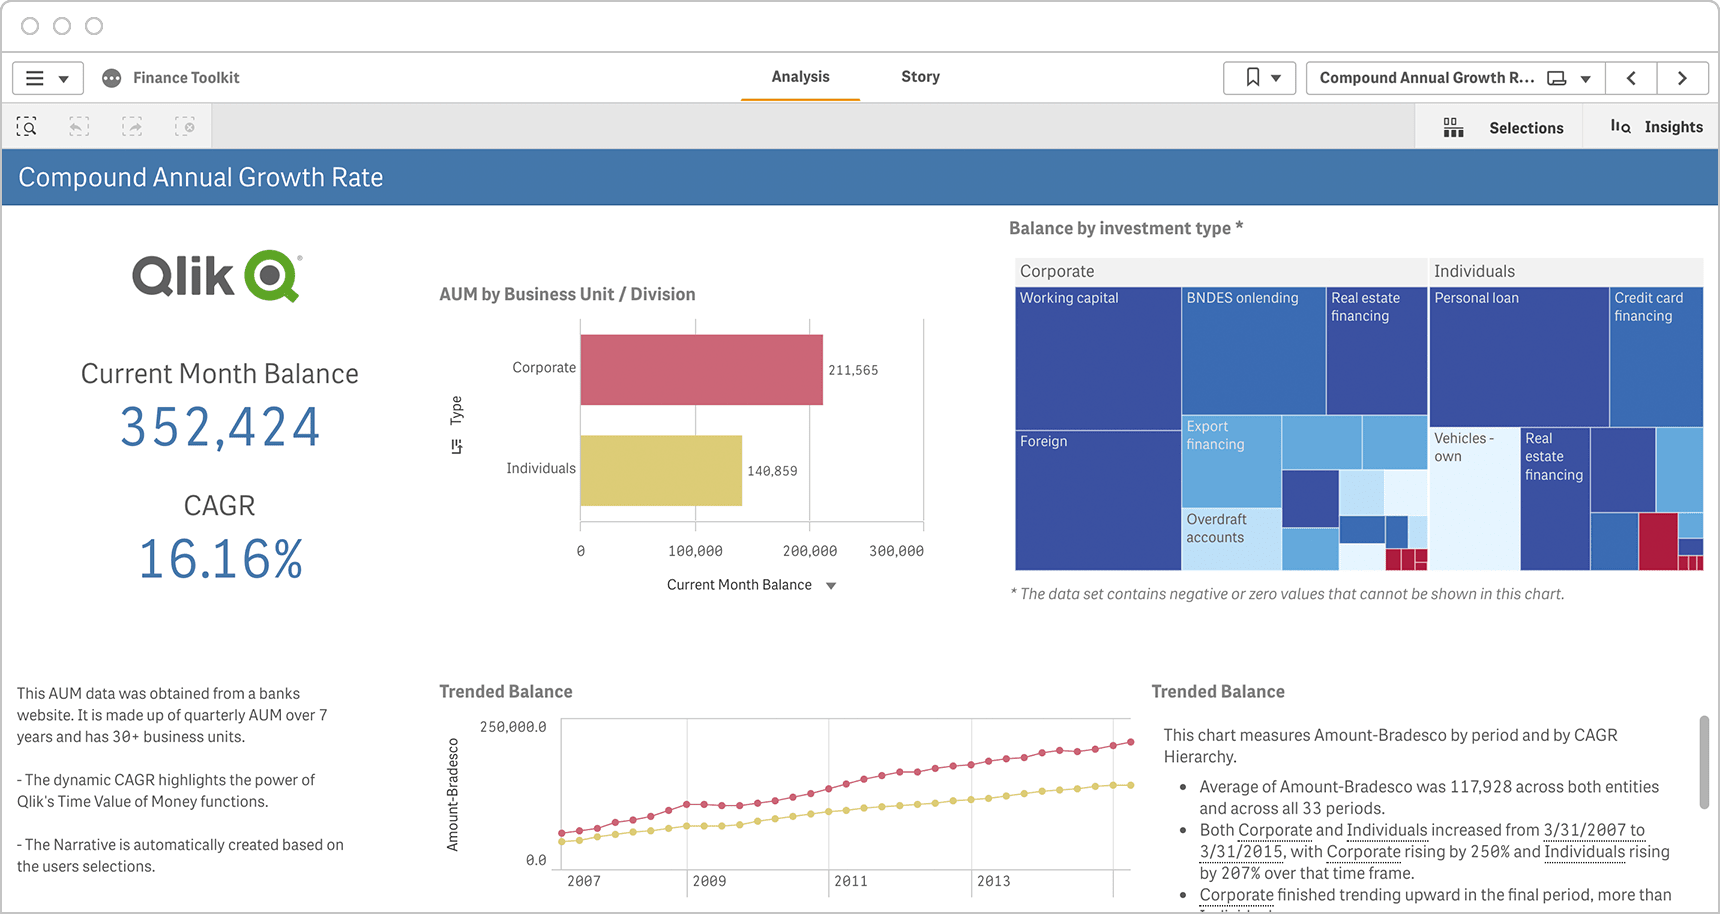Click the last red Corporate line point
Screen dimensions: 1720x914
point(1131,742)
